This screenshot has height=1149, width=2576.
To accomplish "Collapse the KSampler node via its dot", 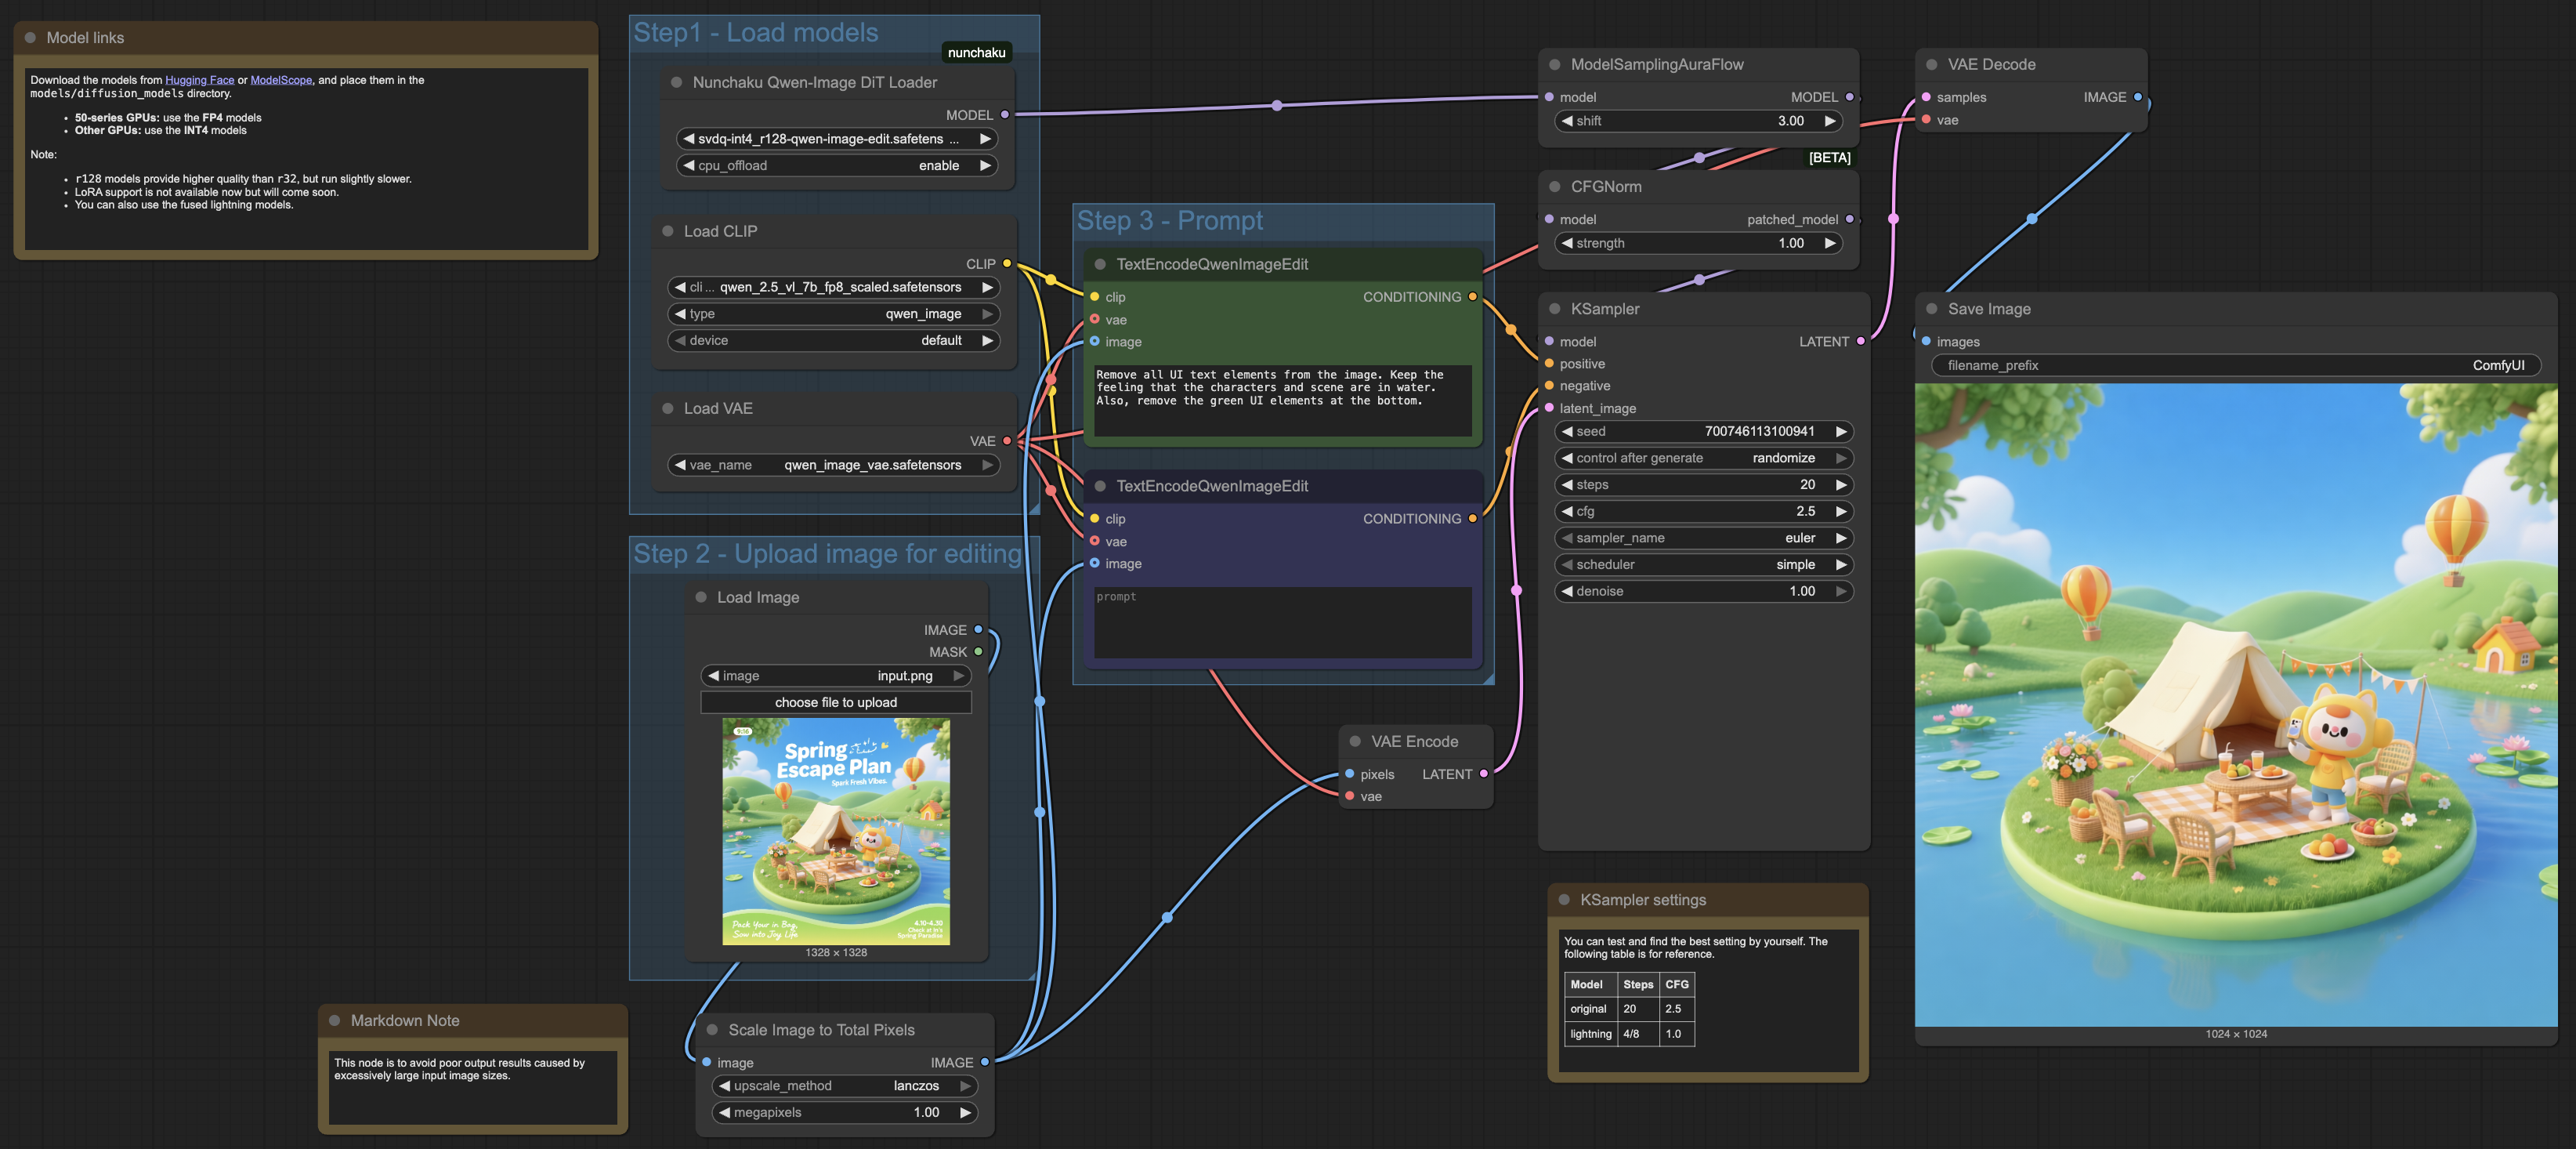I will pyautogui.click(x=1554, y=309).
